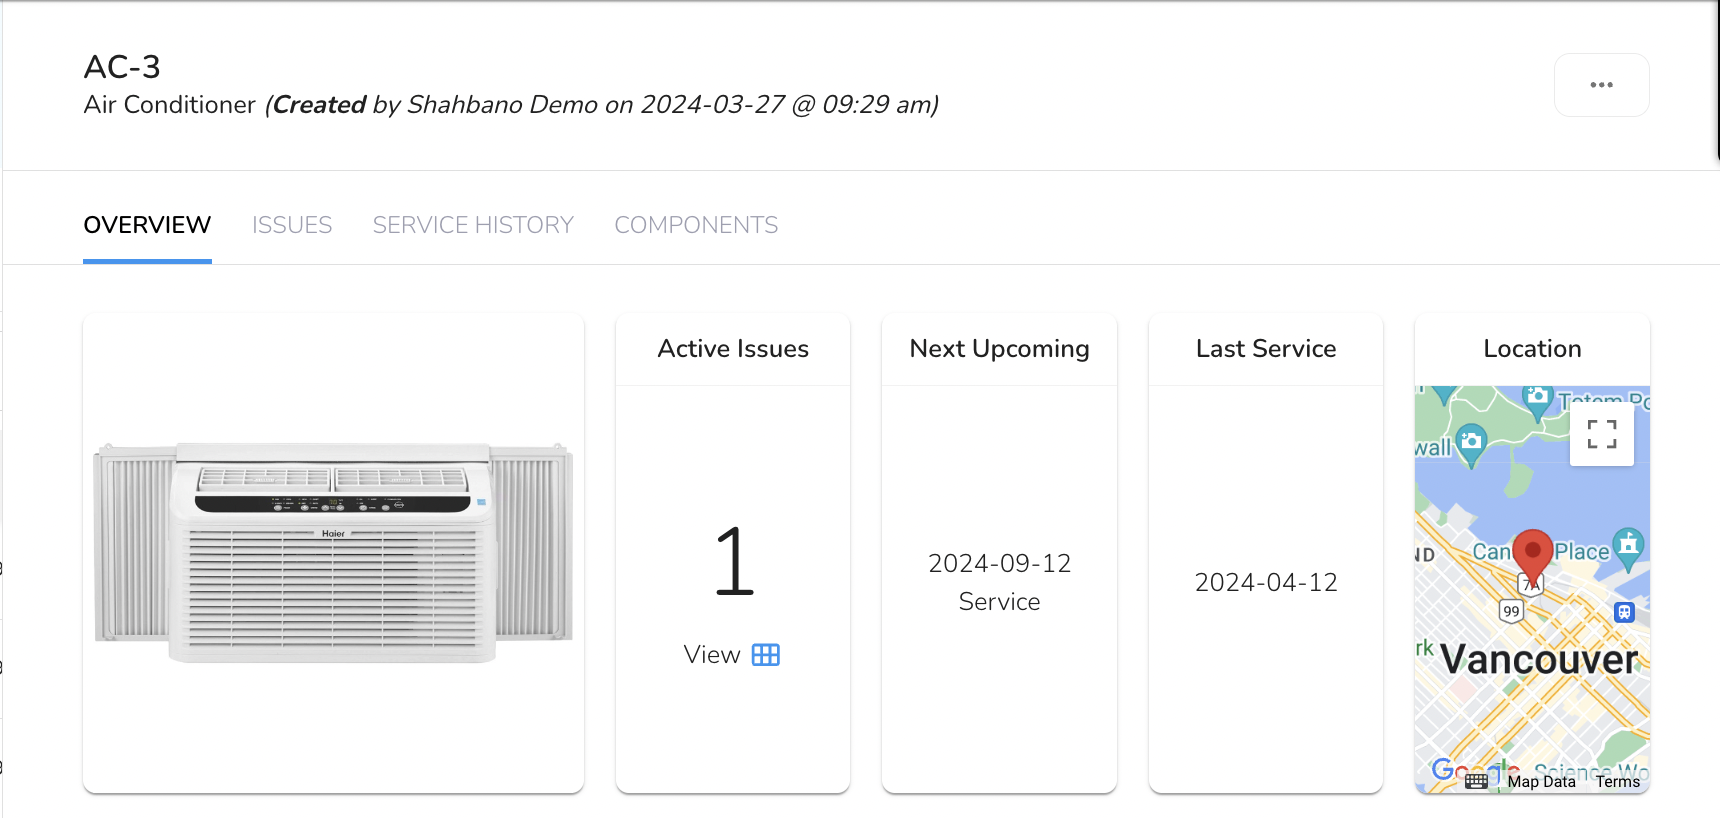Click the Location card heading

click(1532, 349)
